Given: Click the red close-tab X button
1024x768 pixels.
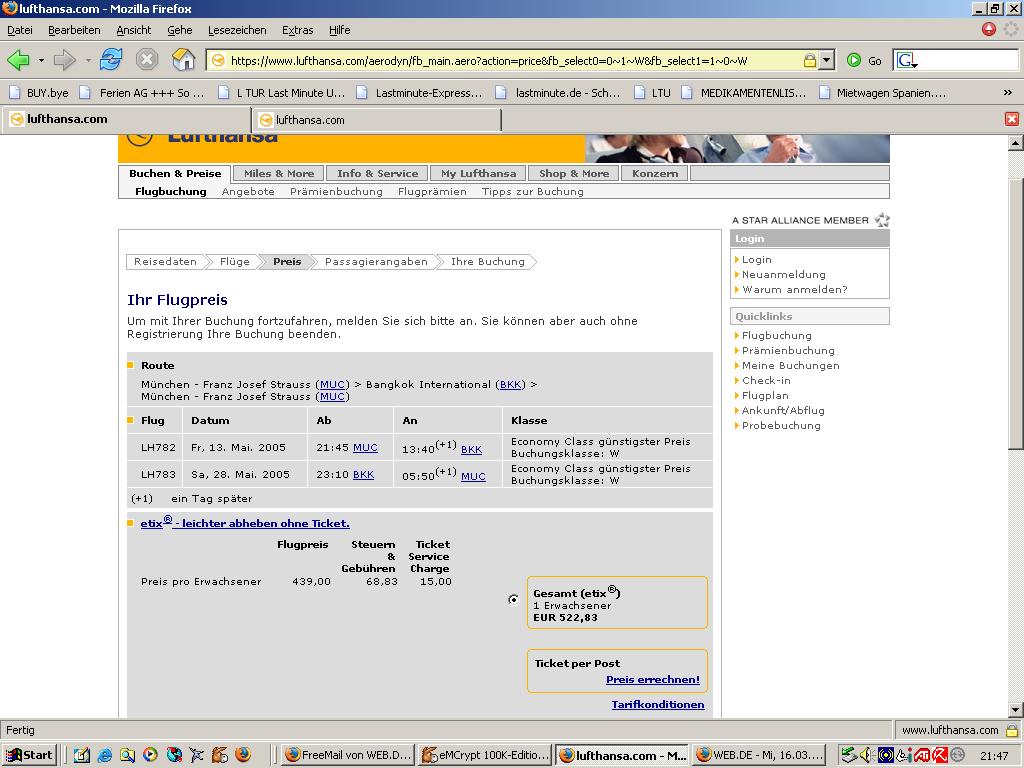Looking at the screenshot, I should 1012,119.
